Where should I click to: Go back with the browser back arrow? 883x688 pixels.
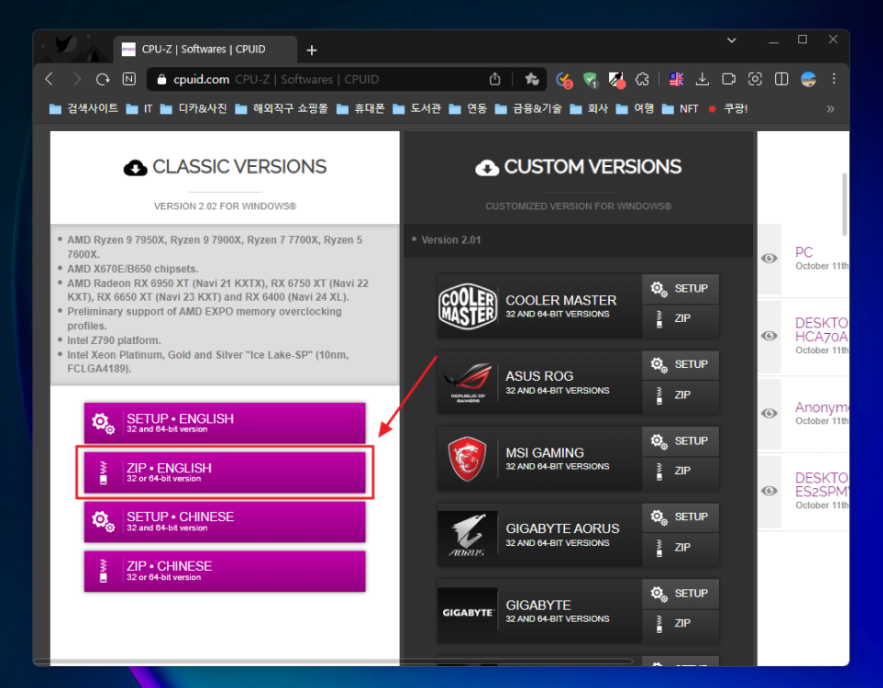tap(50, 79)
